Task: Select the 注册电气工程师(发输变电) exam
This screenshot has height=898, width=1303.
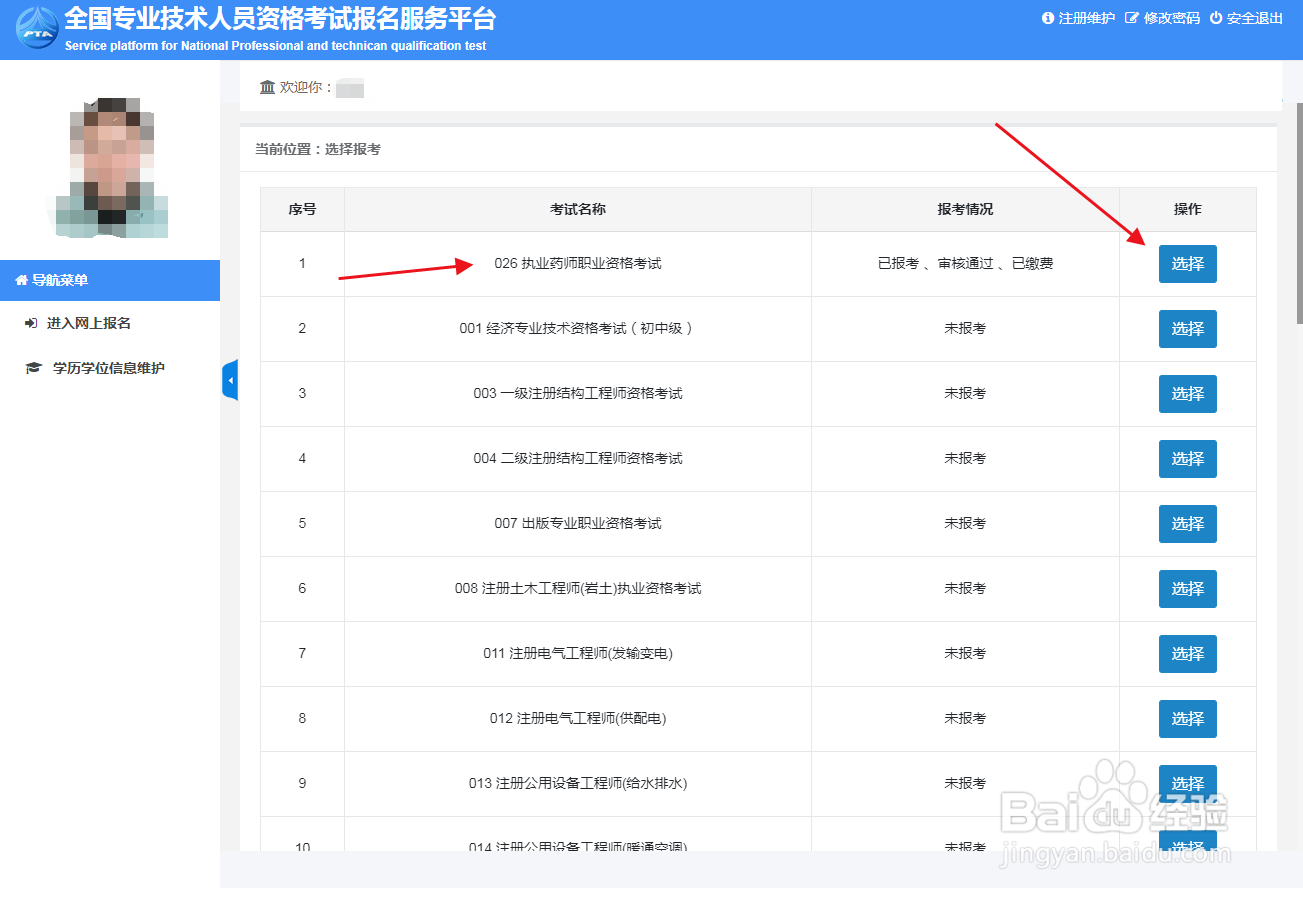Action: (1187, 653)
